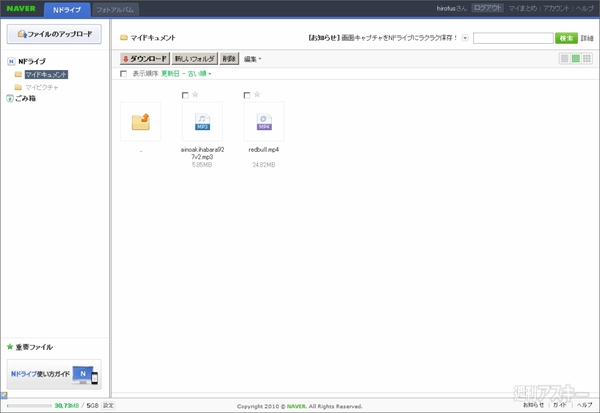Click the ダウンロード button

[145, 59]
